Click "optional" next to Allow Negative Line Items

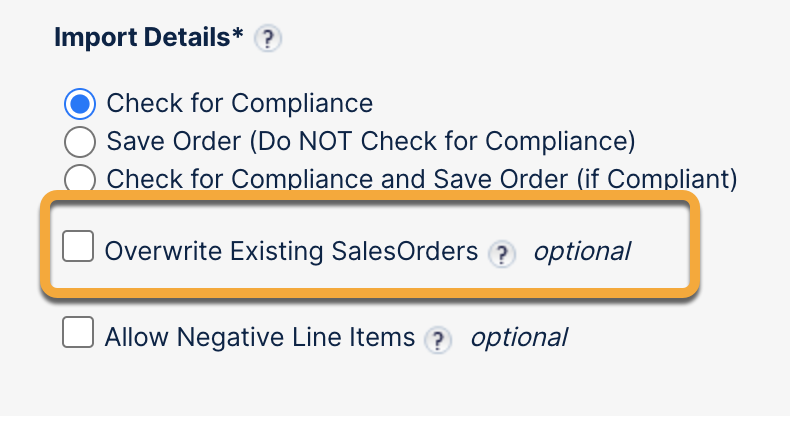(519, 338)
